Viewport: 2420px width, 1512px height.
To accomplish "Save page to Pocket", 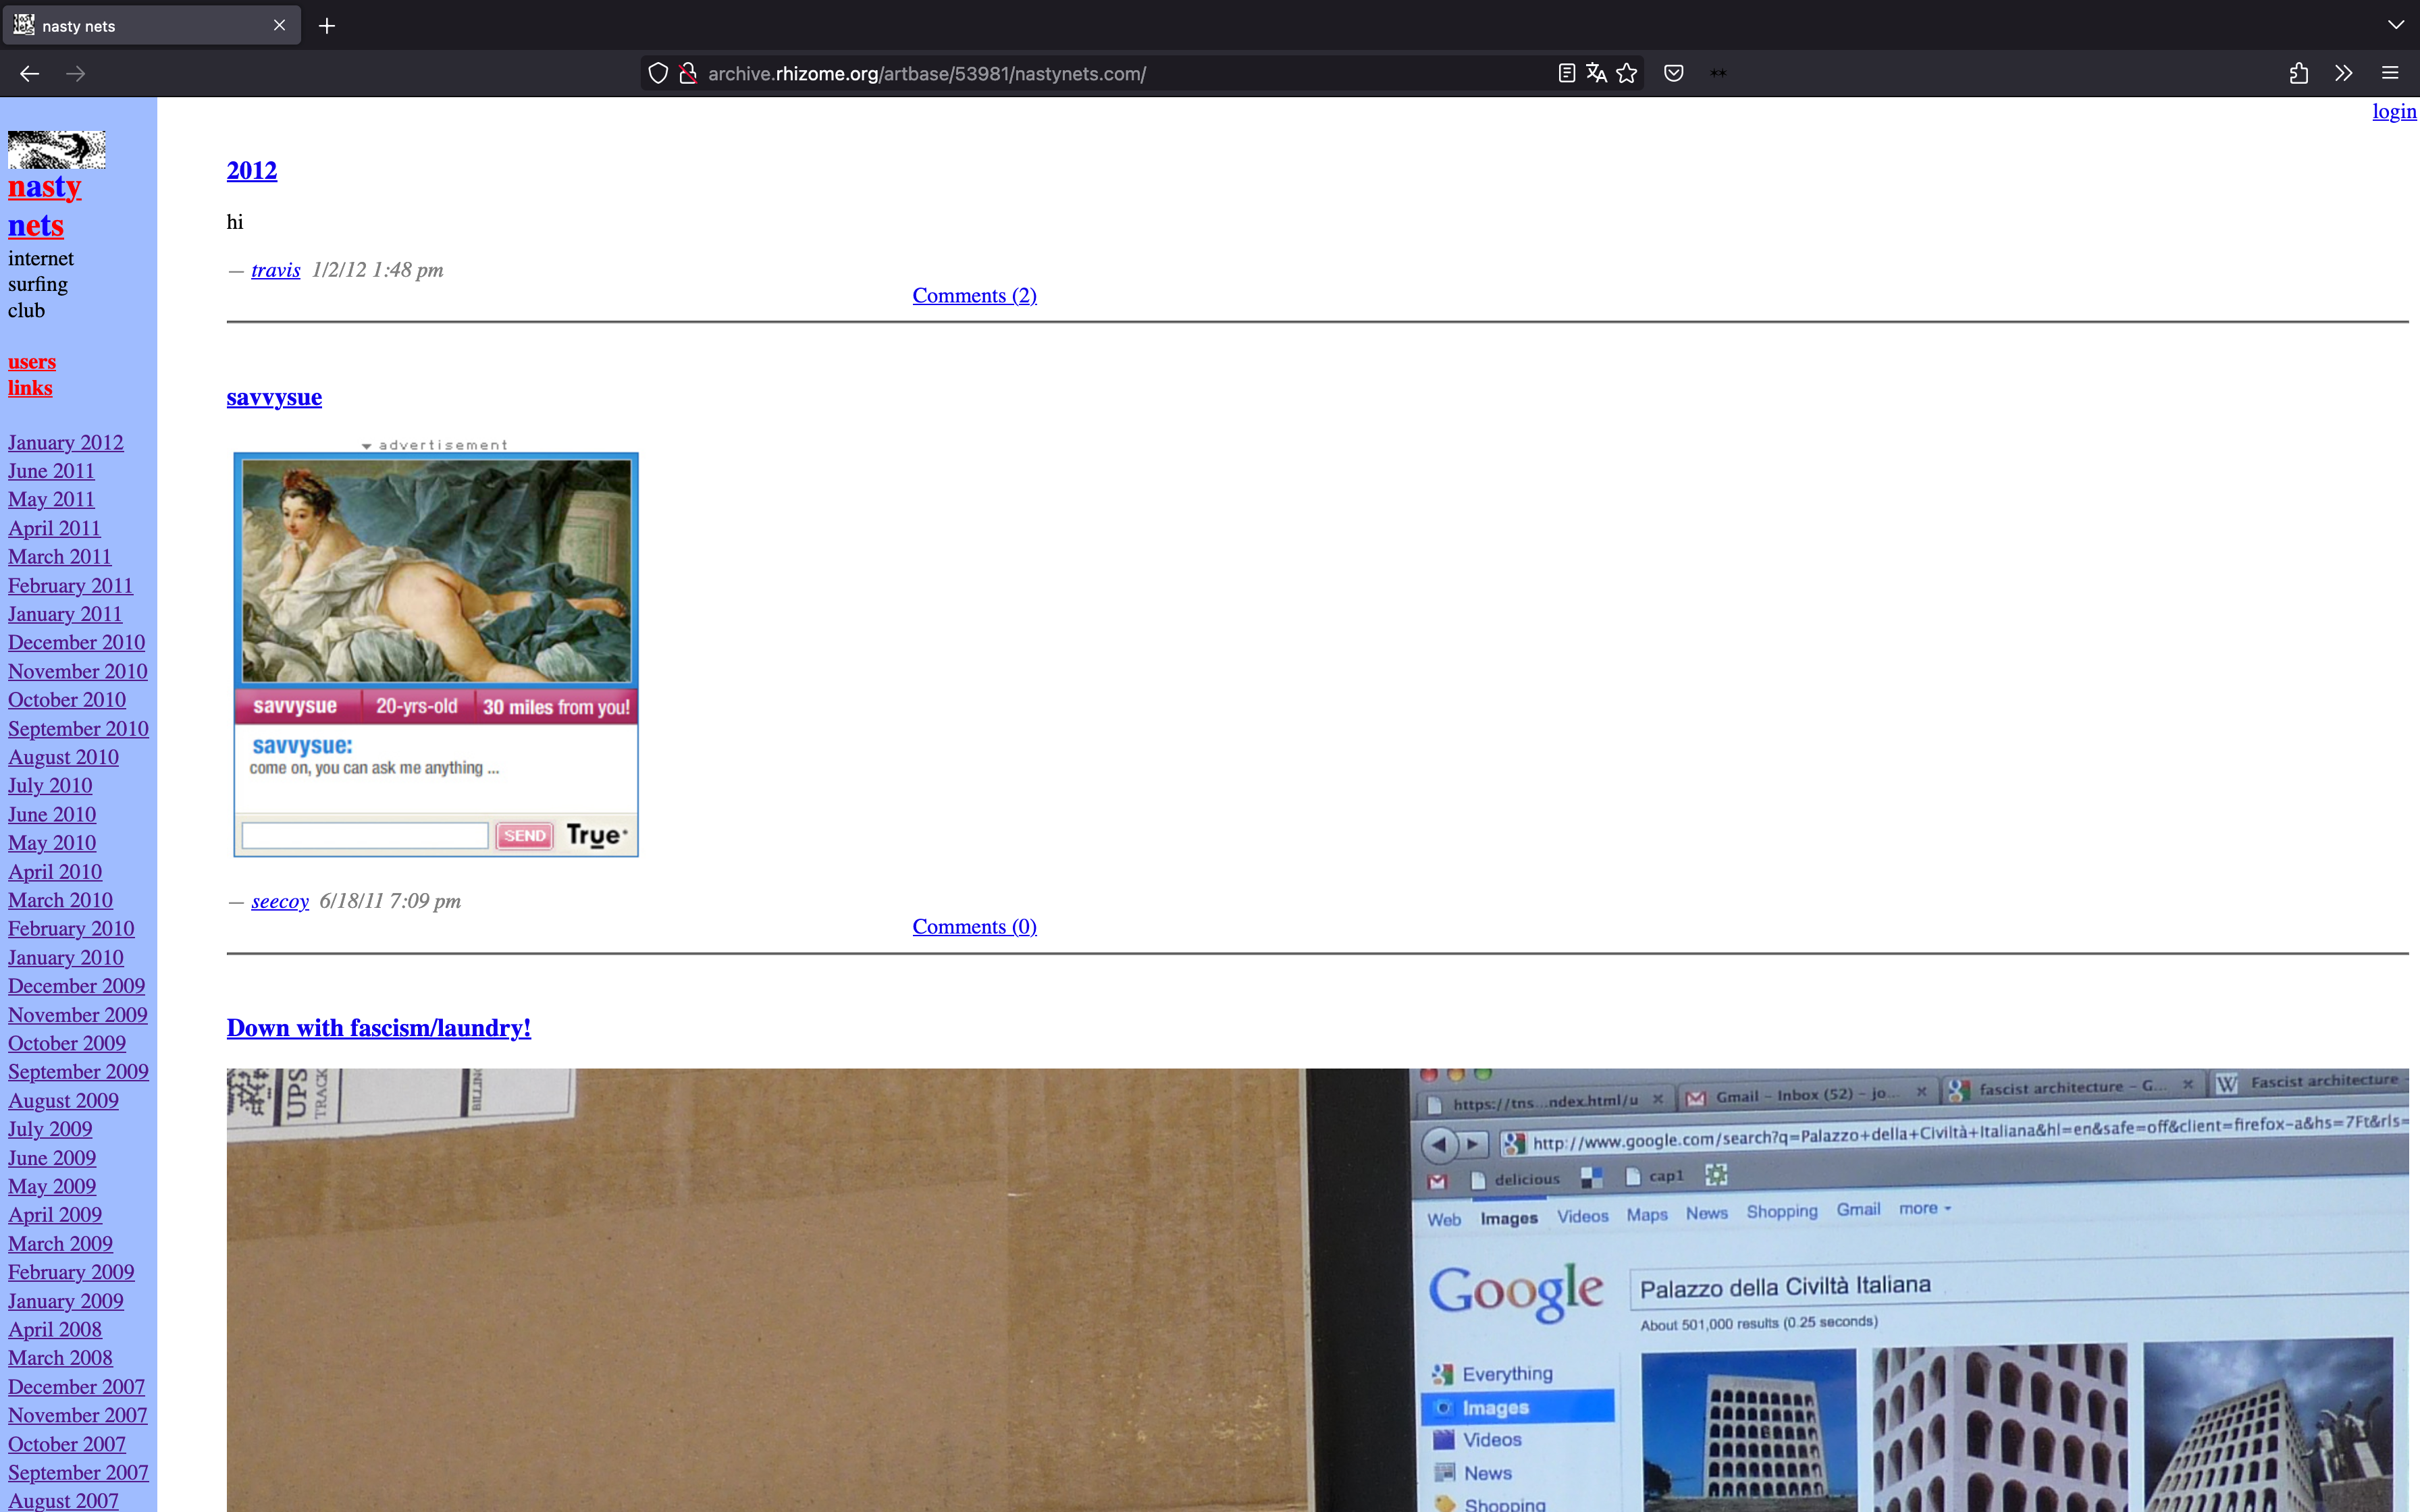I will (1673, 73).
